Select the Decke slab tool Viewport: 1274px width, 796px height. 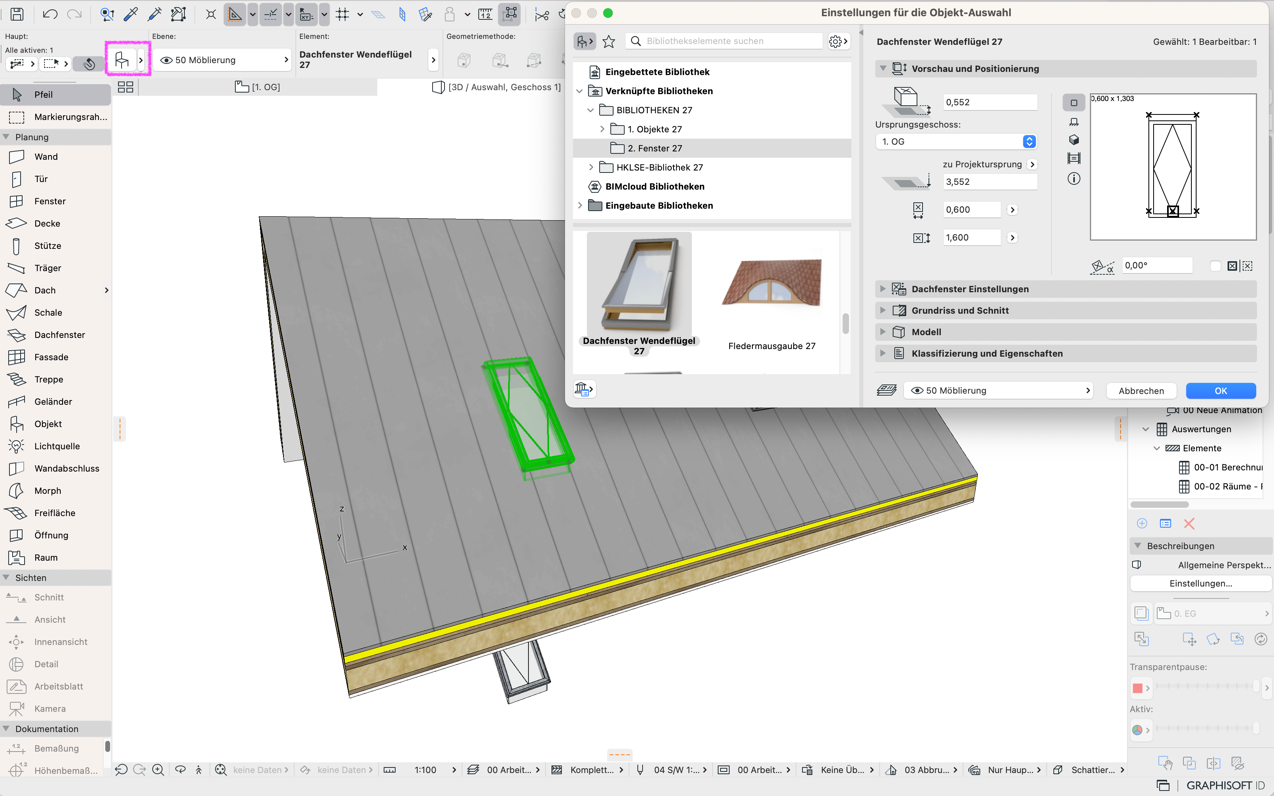(x=55, y=224)
